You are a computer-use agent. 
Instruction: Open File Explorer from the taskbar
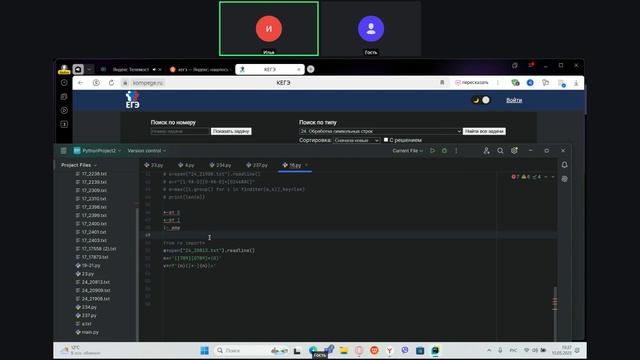tap(344, 350)
